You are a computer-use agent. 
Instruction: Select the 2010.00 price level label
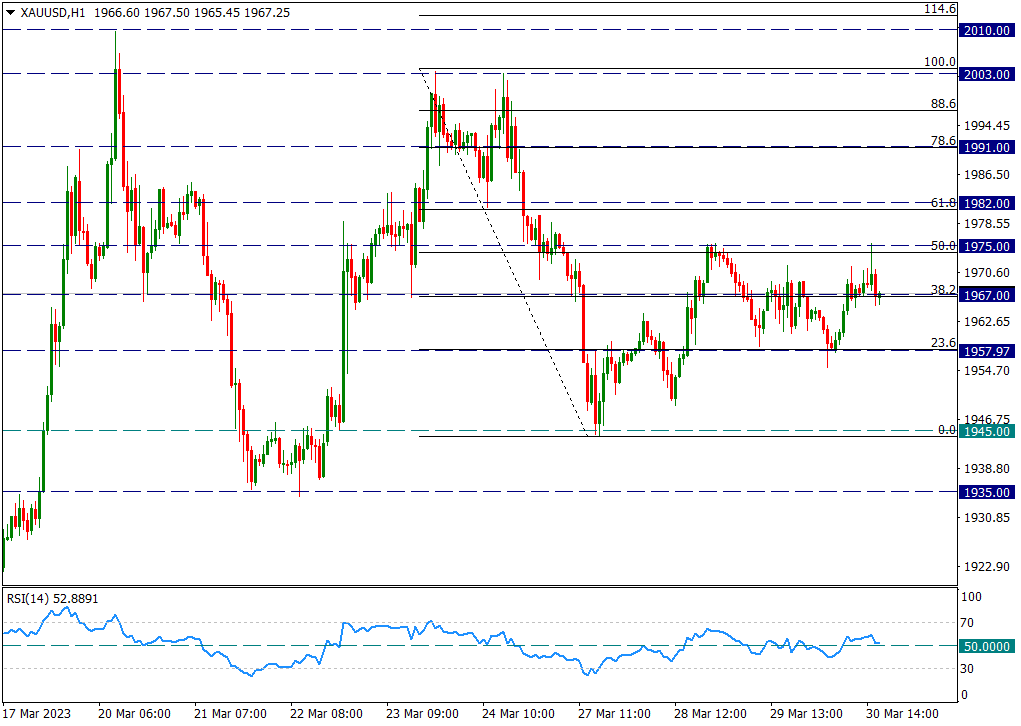pyautogui.click(x=987, y=30)
